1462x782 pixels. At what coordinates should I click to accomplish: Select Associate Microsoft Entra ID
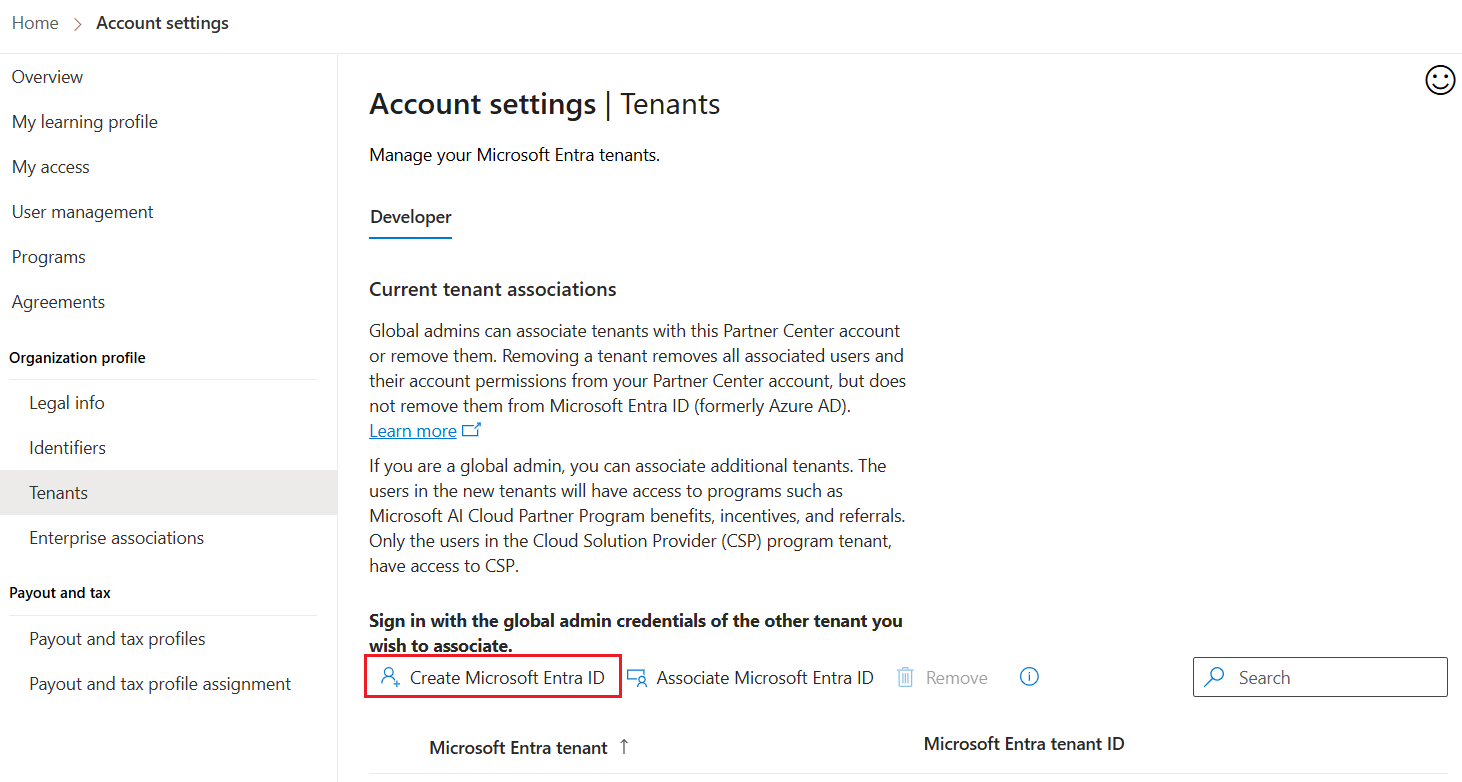coord(763,677)
